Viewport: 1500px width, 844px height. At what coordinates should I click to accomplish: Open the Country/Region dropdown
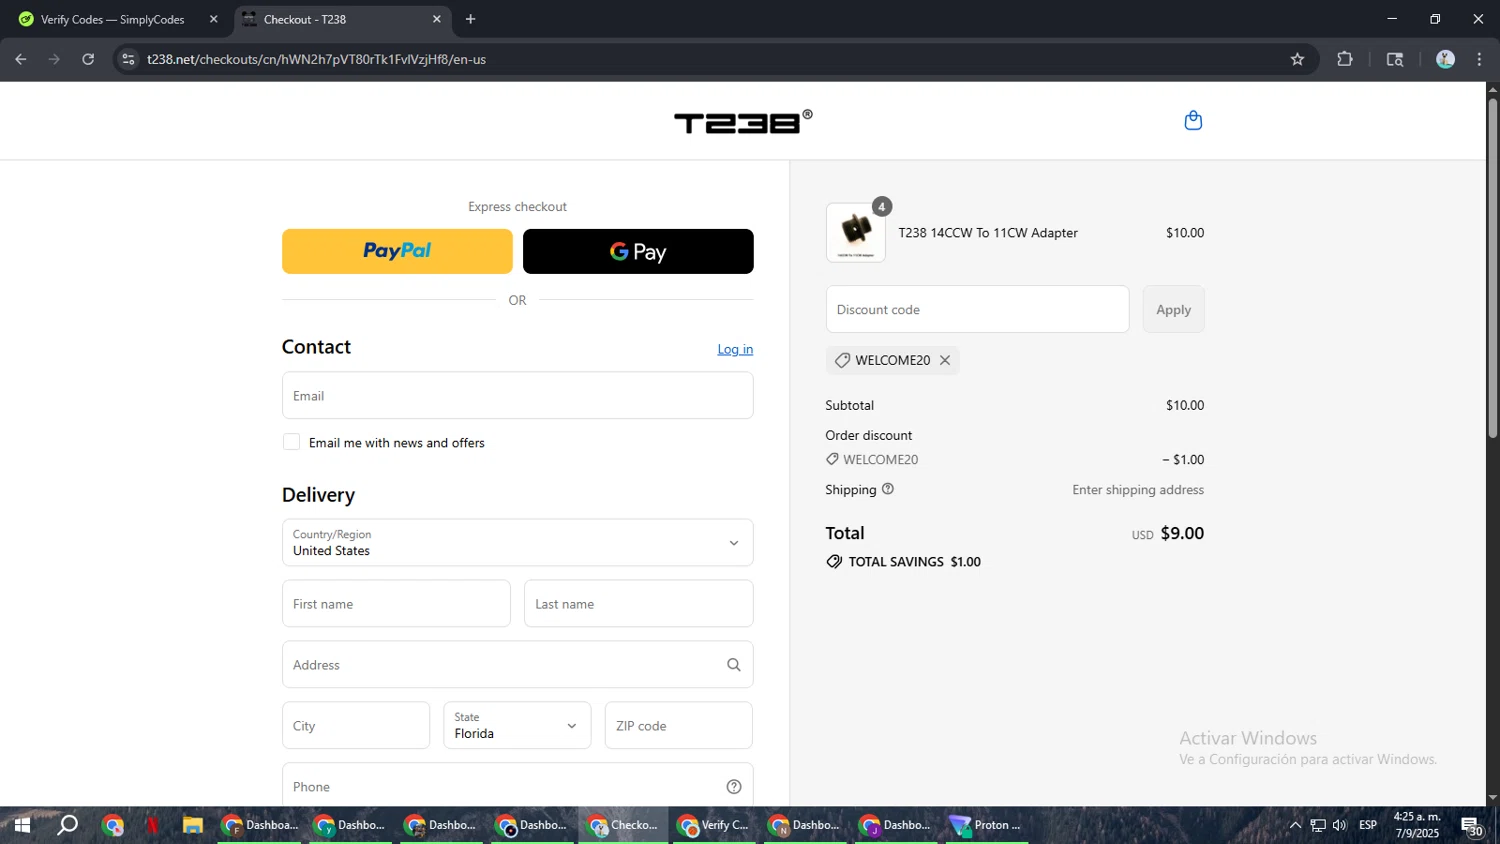[518, 543]
